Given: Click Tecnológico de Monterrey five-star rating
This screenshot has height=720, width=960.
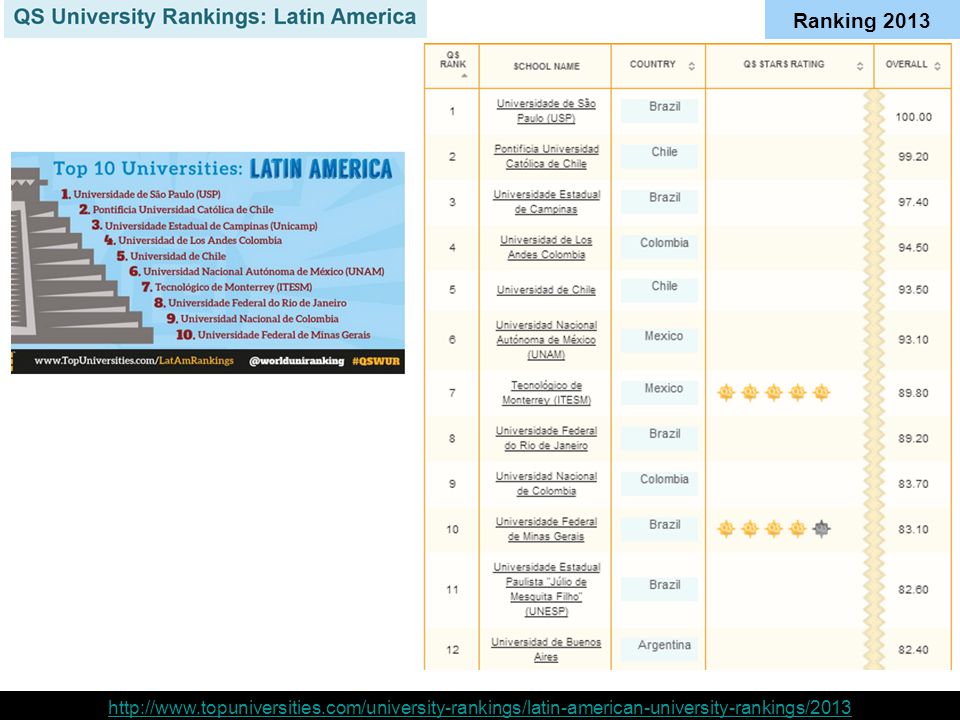Looking at the screenshot, I should coord(774,392).
